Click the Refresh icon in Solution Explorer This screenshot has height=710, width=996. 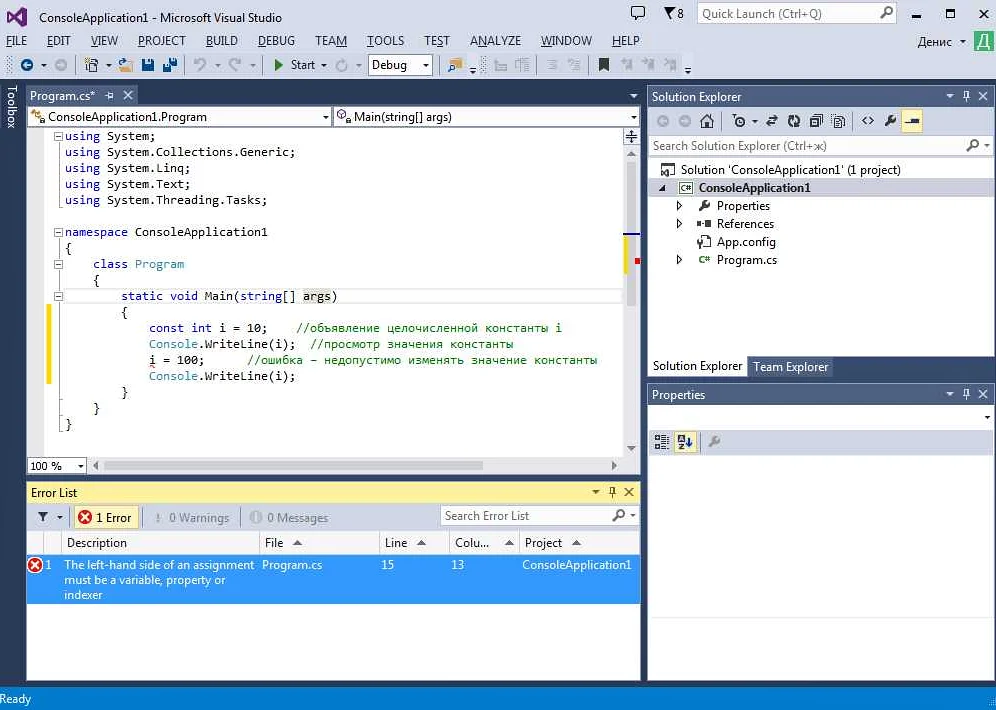(794, 121)
